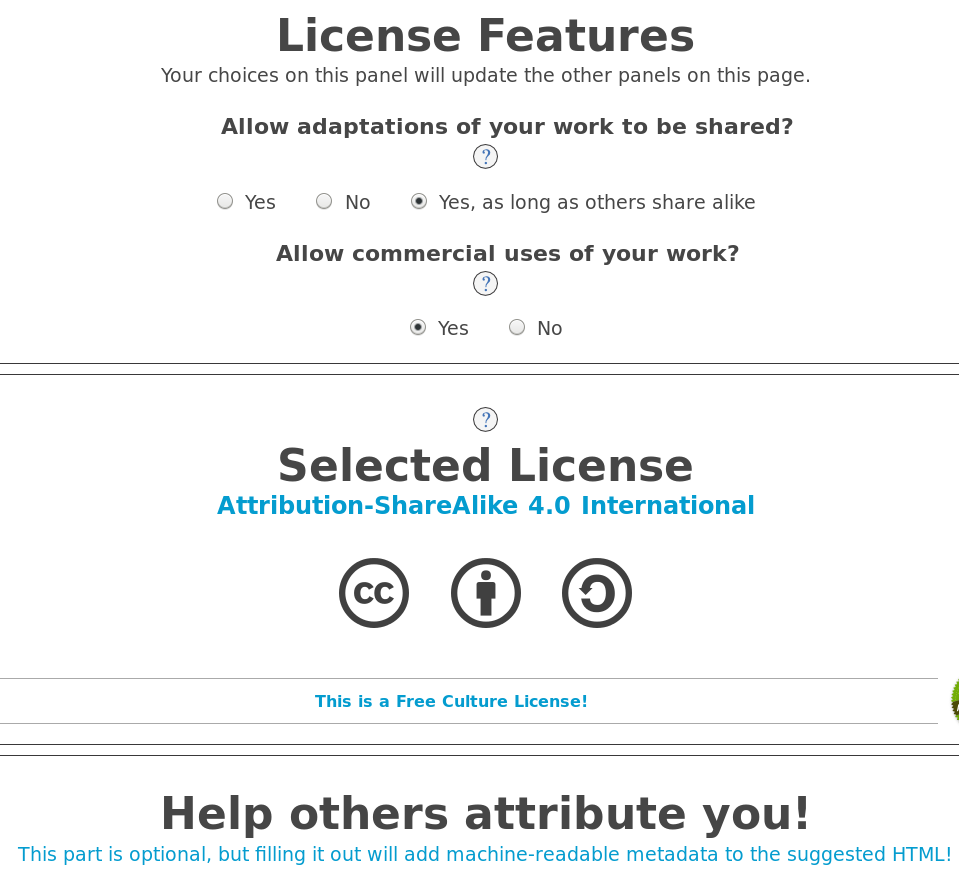The width and height of the screenshot is (959, 874).
Task: Open help icon for commercial uses question
Action: click(x=485, y=283)
